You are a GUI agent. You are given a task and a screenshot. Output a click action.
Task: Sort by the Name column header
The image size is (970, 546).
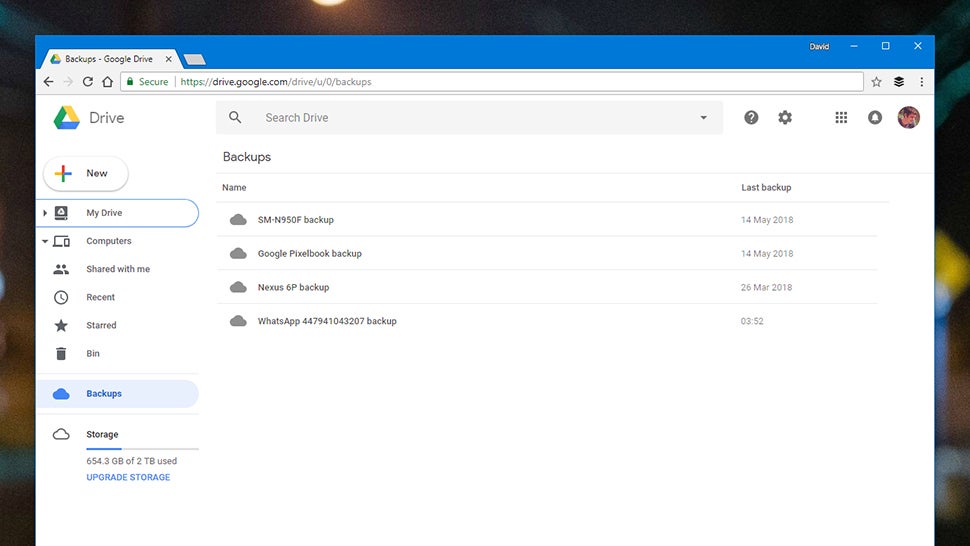(x=234, y=187)
